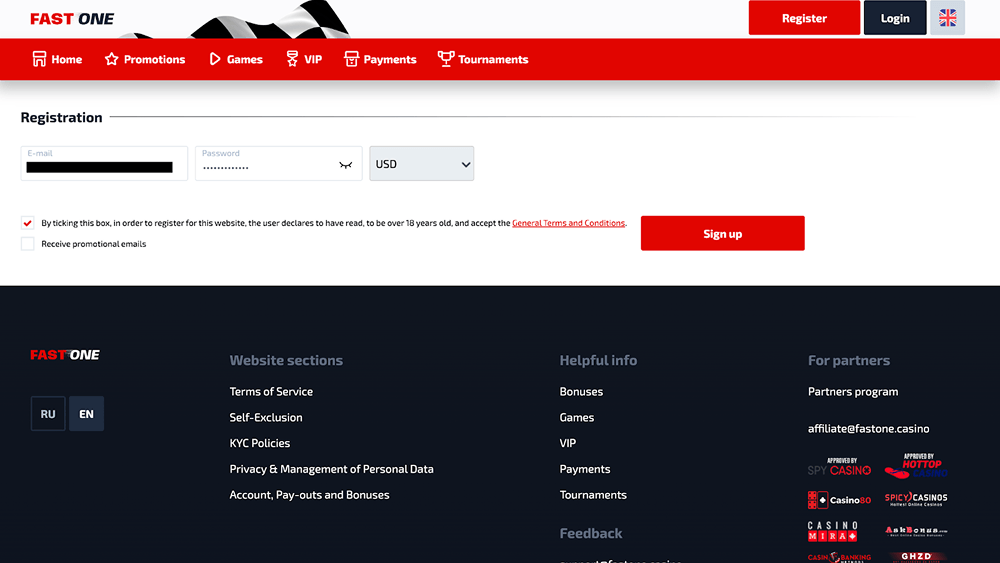Click the CasinoBD partner logo

[839, 499]
